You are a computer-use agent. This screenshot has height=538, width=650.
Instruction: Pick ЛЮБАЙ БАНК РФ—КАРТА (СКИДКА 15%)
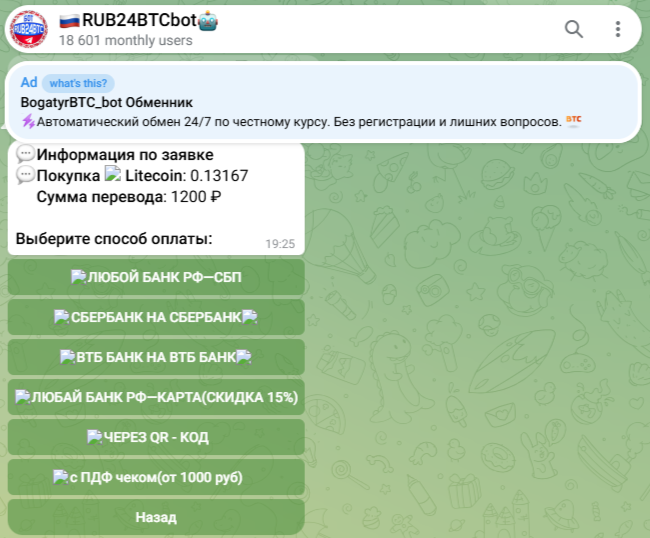pyautogui.click(x=156, y=397)
